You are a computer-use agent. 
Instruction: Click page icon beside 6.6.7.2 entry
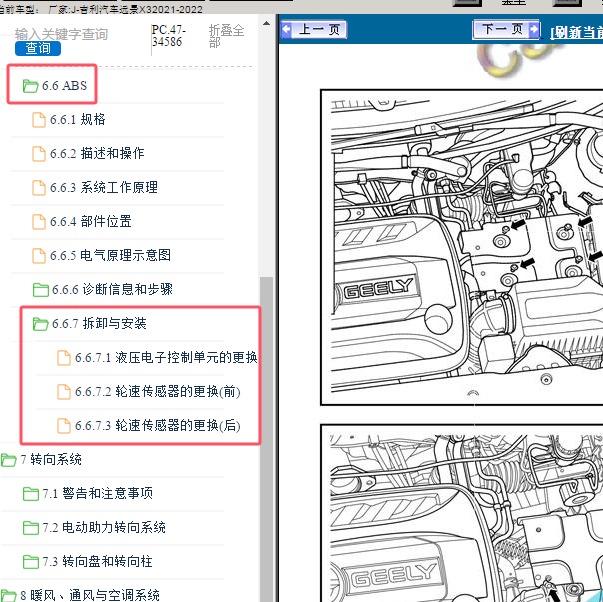pyautogui.click(x=63, y=392)
